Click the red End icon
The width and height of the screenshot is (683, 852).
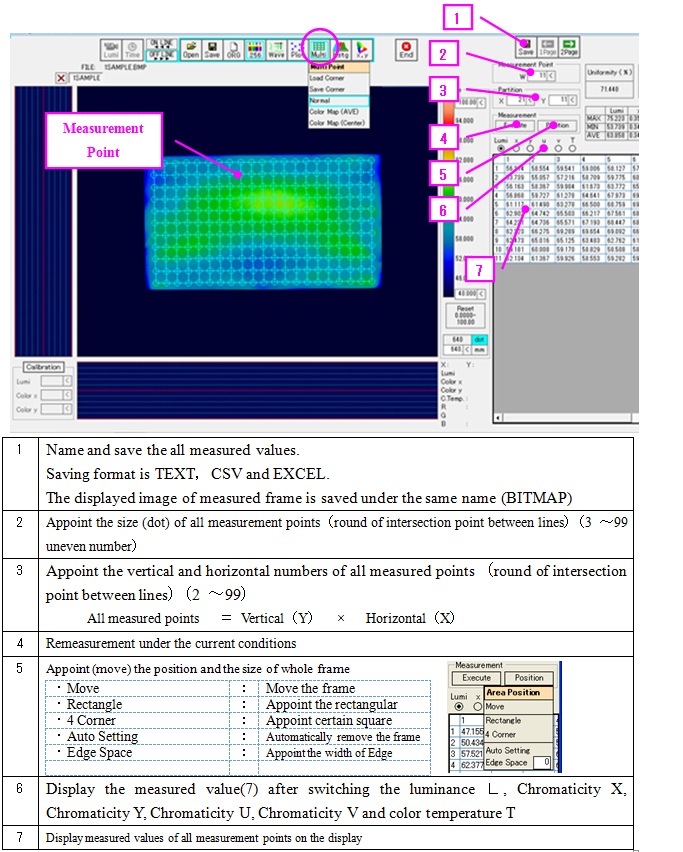coord(406,49)
